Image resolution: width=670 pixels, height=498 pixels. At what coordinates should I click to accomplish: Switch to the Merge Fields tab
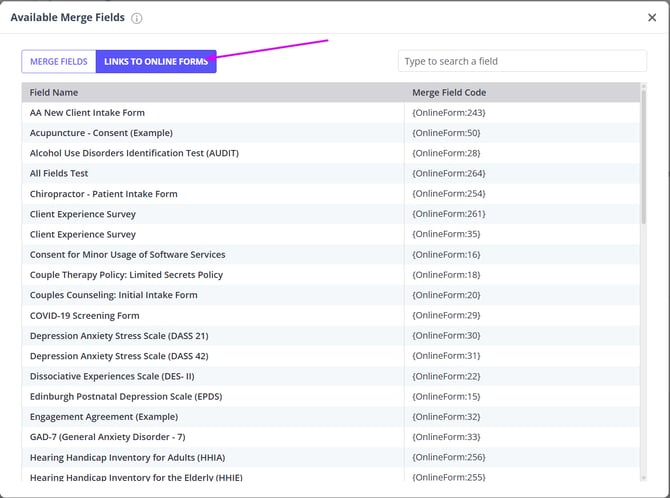[x=58, y=61]
